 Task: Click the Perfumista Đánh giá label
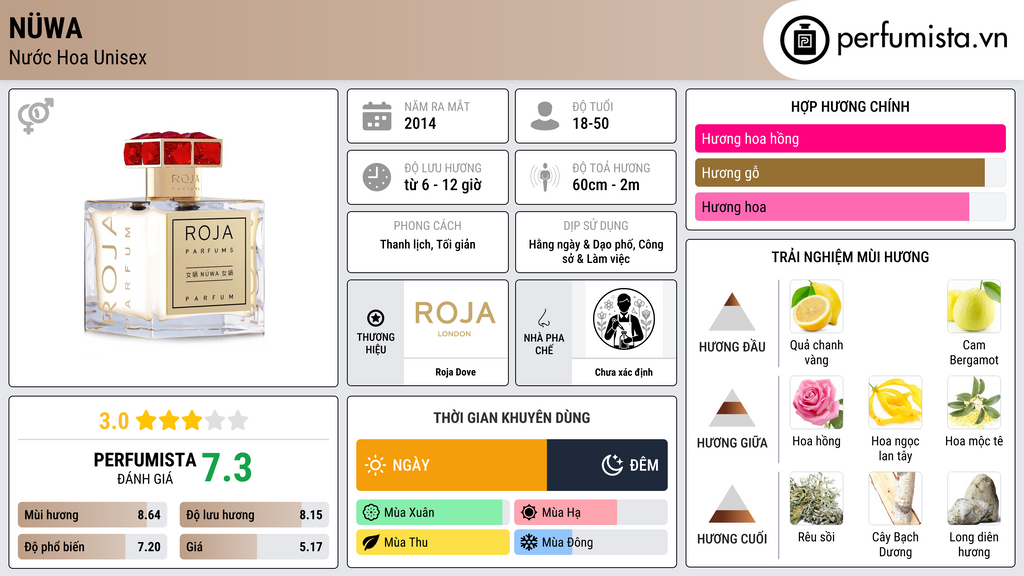[x=145, y=468]
